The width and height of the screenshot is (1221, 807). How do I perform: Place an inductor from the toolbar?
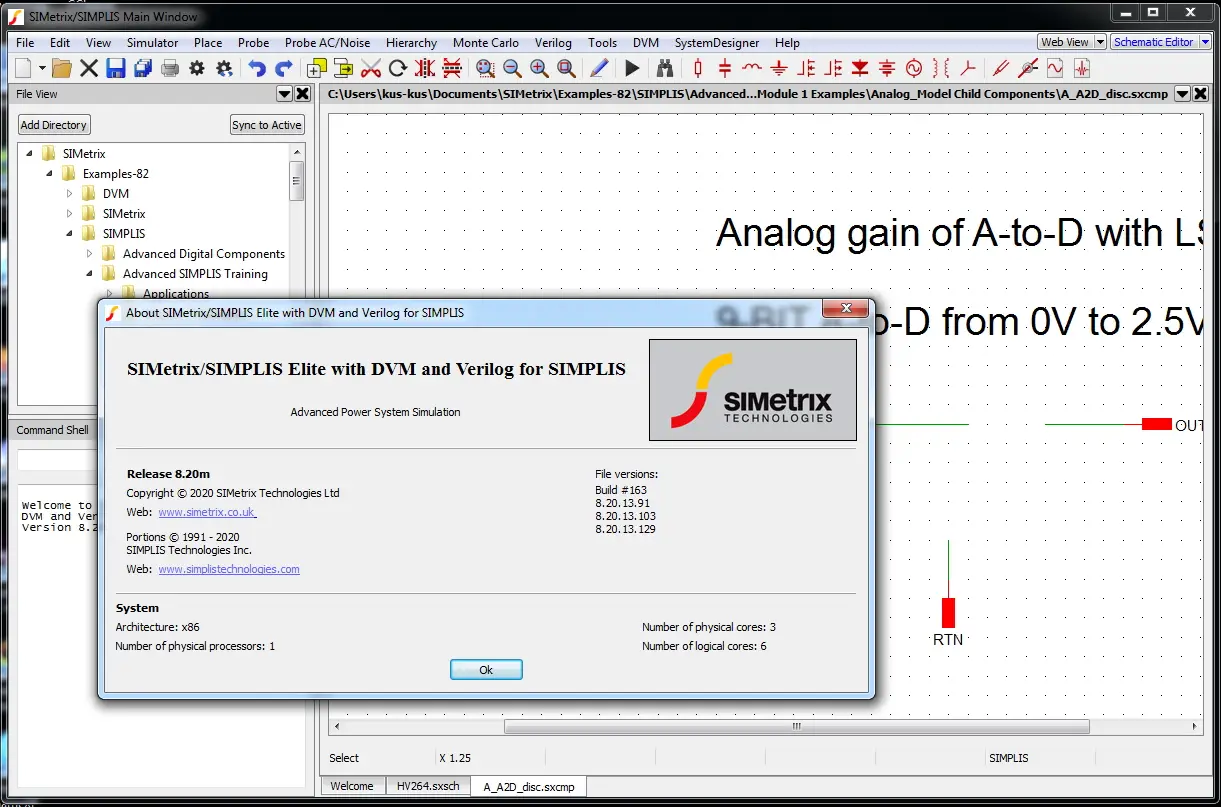click(752, 68)
